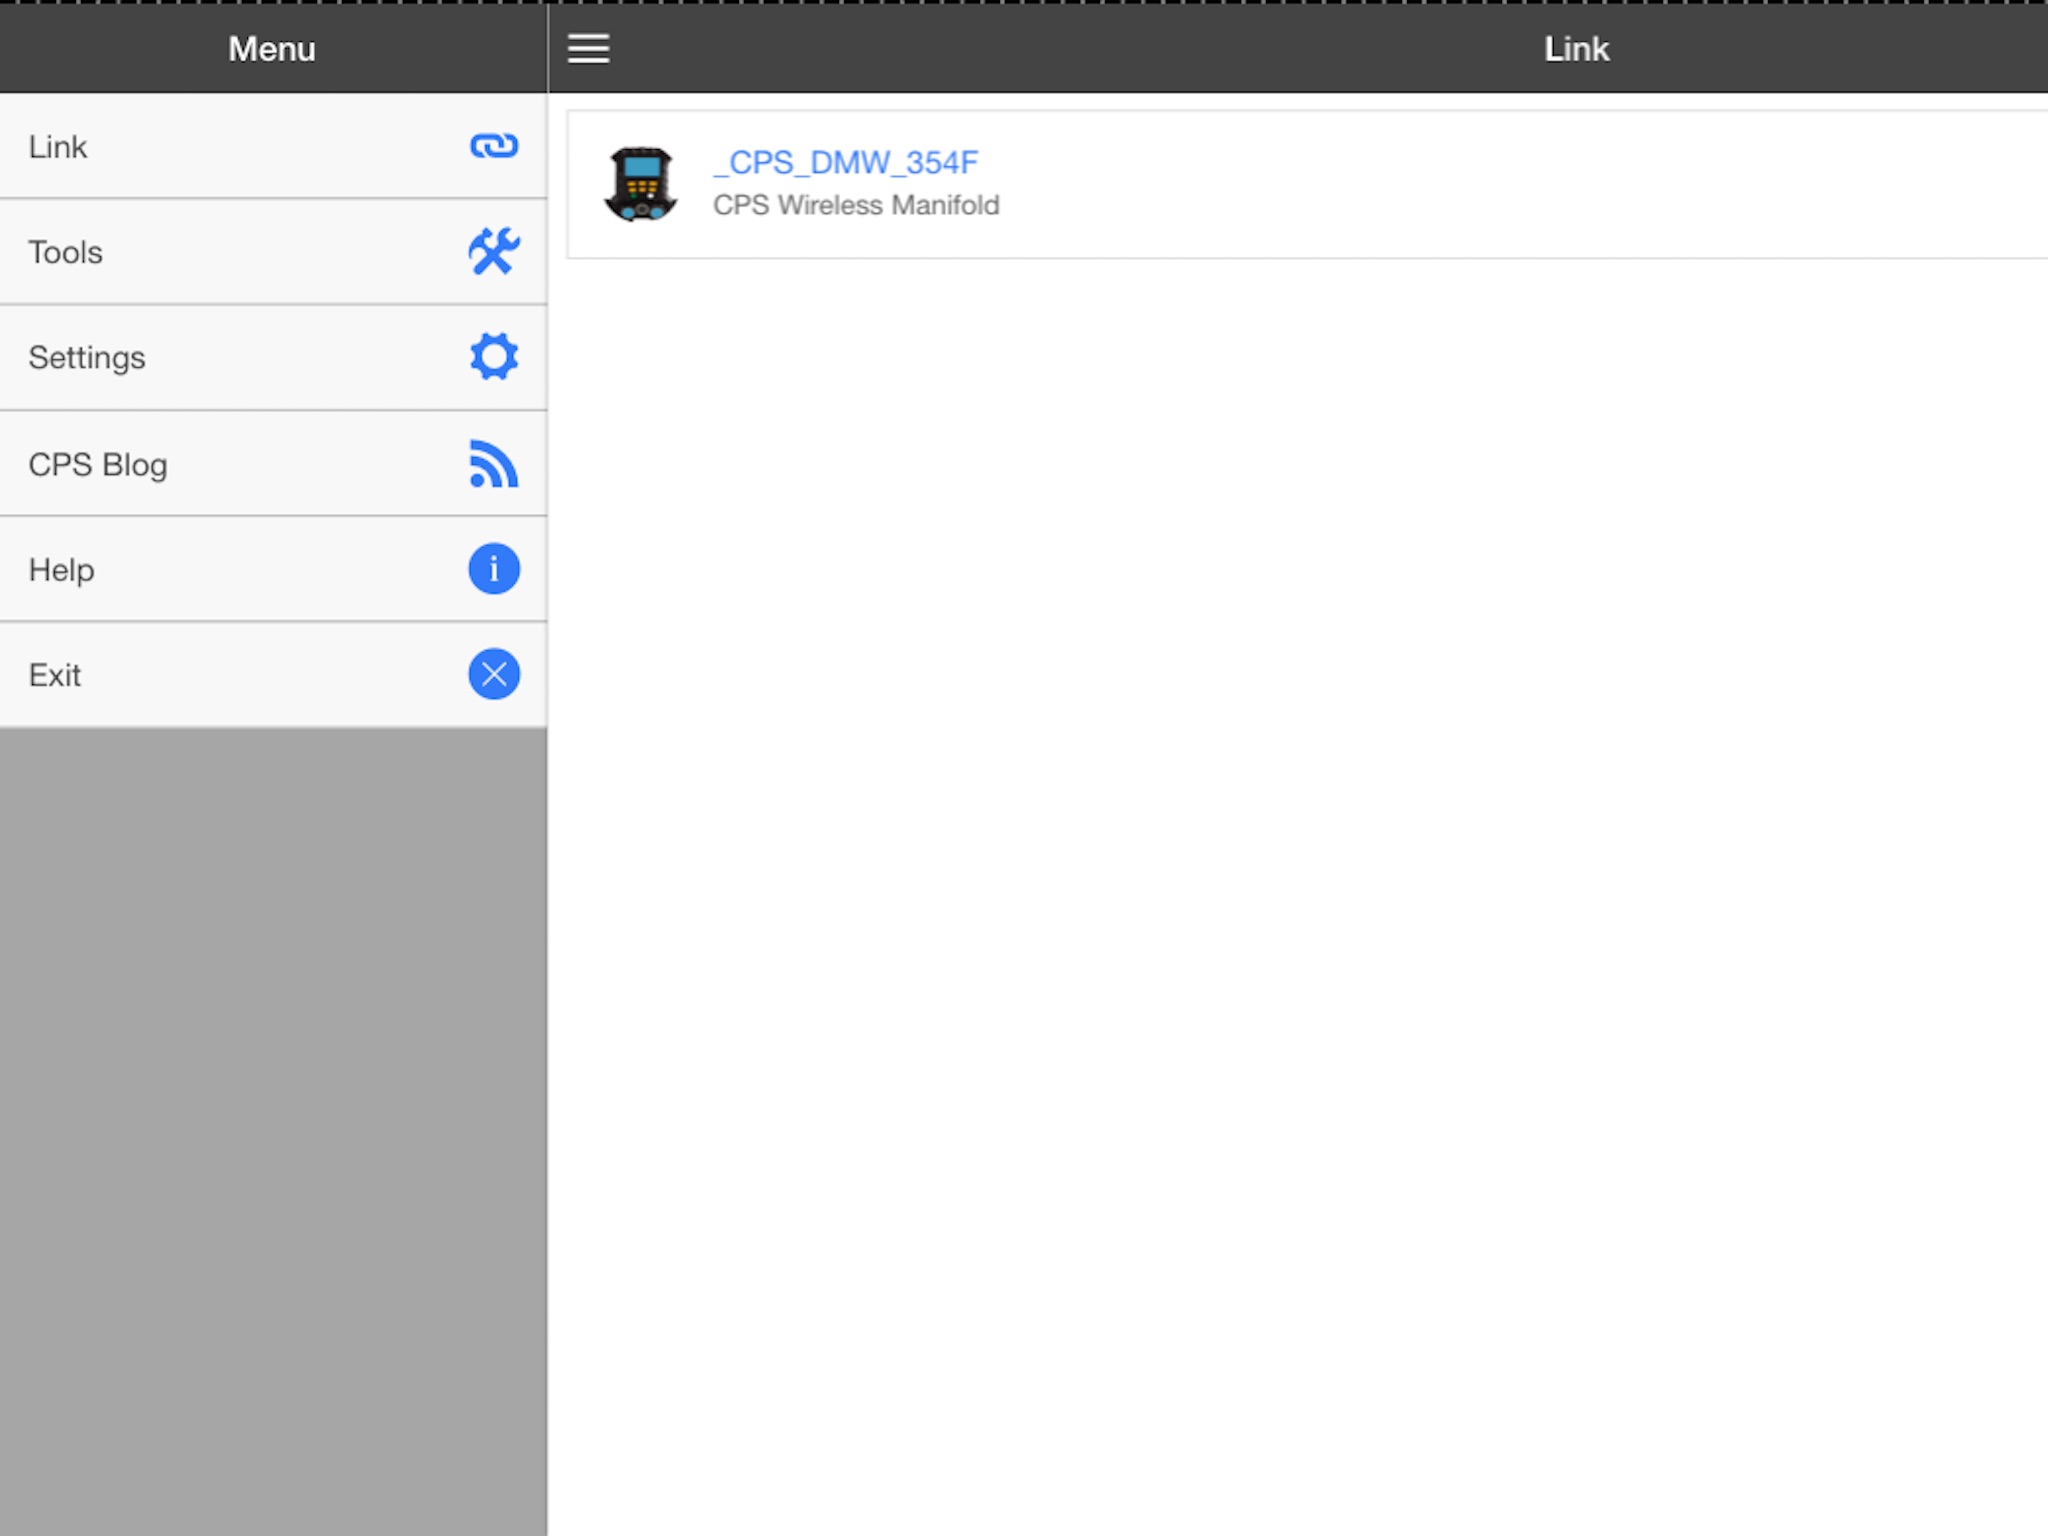
Task: Go to CPS Blog menu item
Action: pos(98,465)
